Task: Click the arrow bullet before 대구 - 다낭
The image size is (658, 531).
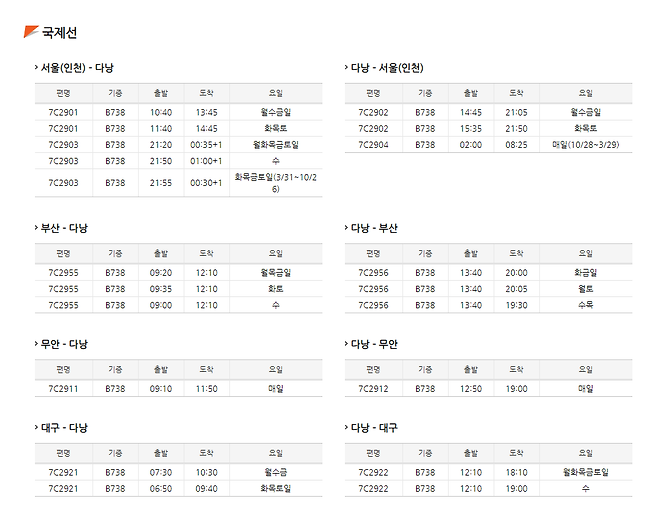Action: (35, 428)
